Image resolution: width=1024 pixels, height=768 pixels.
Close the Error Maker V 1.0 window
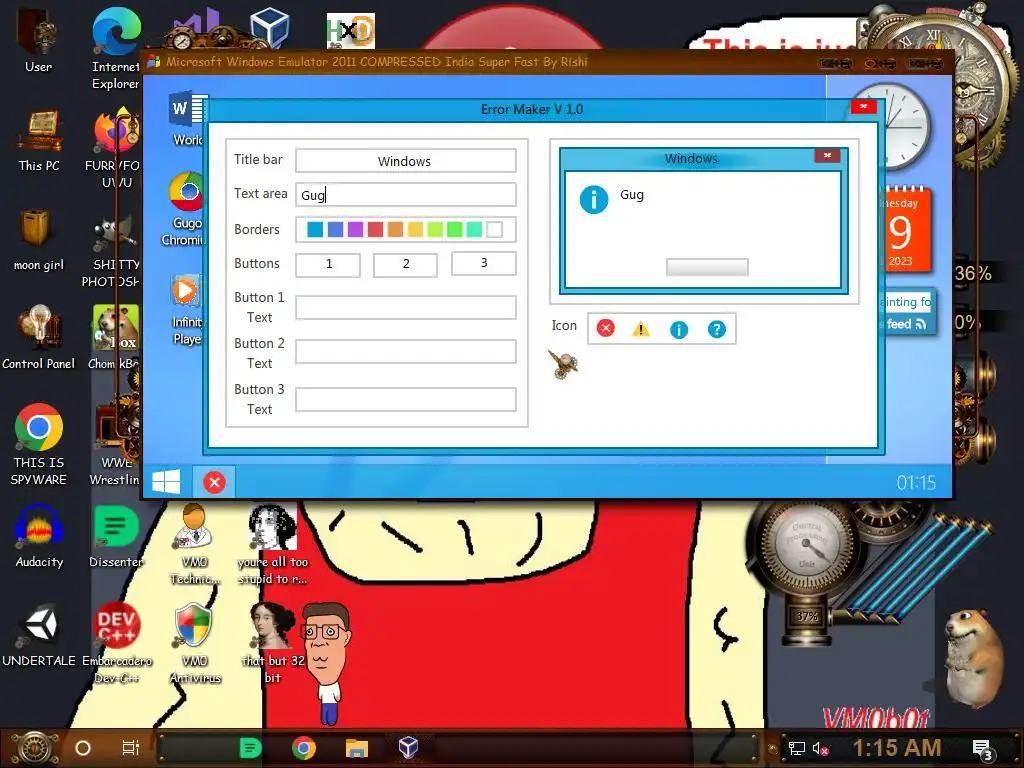point(863,106)
